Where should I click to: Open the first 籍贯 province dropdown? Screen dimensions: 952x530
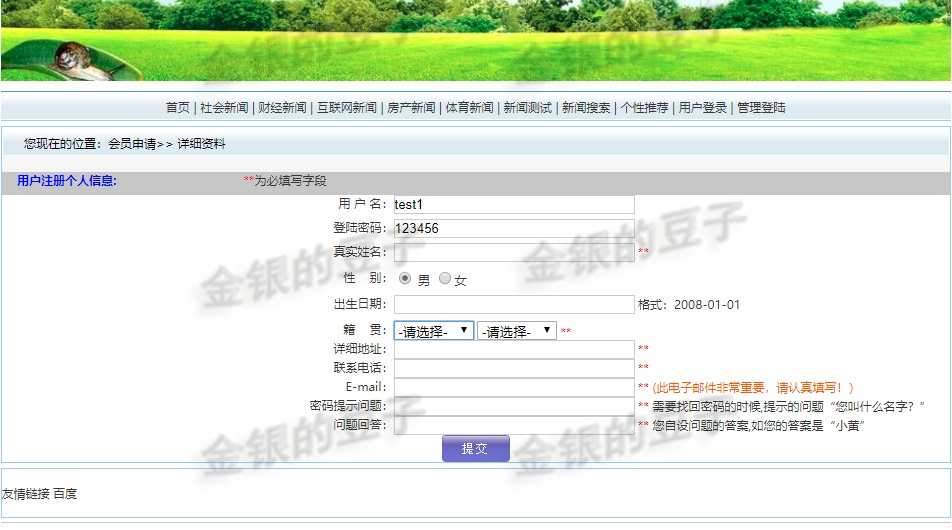click(x=434, y=331)
